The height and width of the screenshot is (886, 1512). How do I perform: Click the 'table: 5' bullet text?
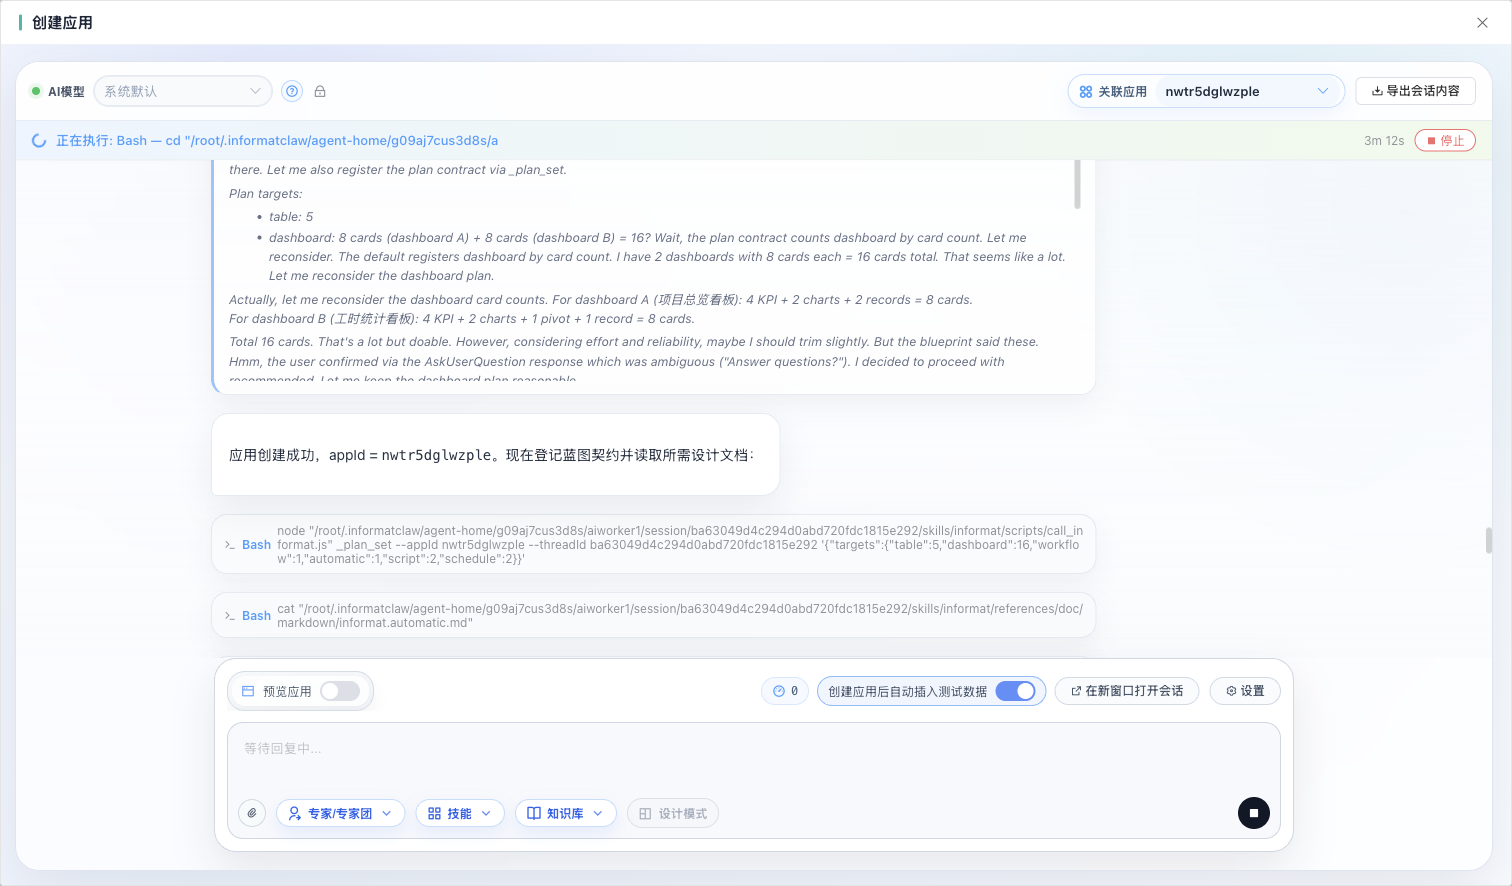[x=291, y=217]
